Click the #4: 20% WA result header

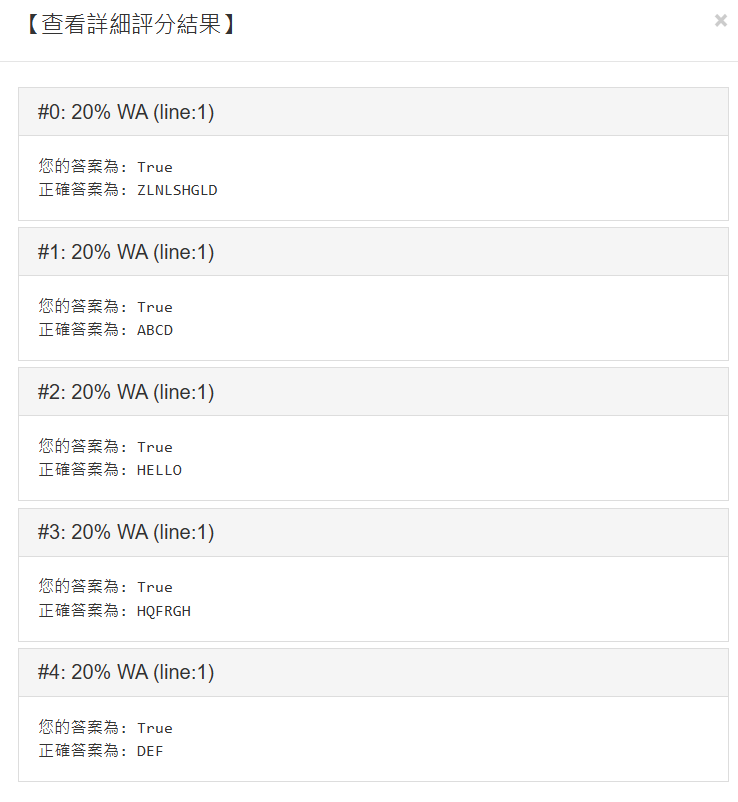(x=126, y=672)
